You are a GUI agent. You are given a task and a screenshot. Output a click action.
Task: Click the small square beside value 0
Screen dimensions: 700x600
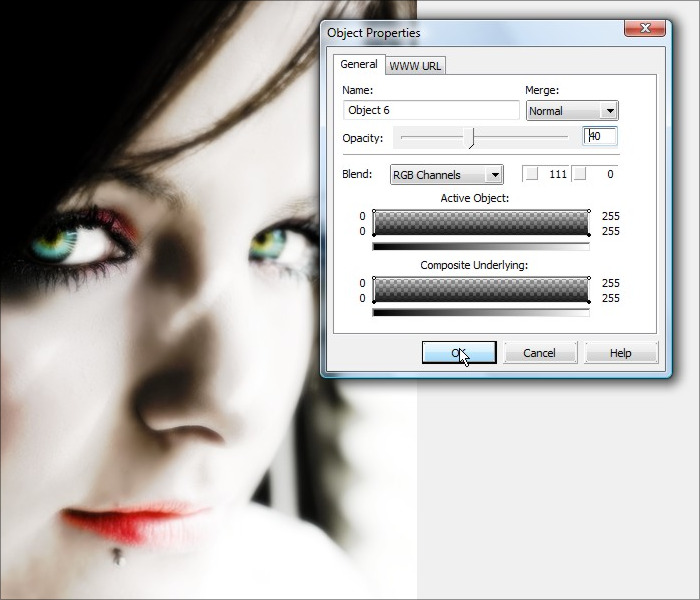tap(579, 174)
